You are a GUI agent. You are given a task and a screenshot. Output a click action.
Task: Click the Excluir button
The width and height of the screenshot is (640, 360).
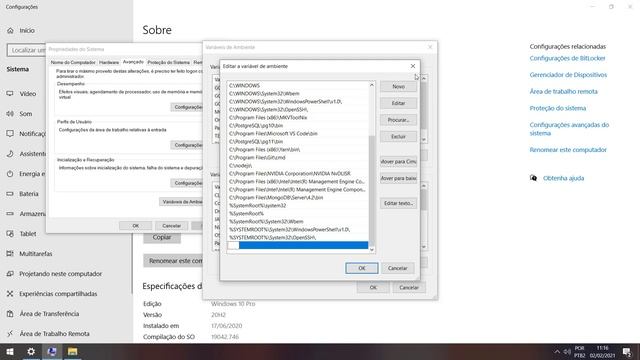tap(398, 136)
